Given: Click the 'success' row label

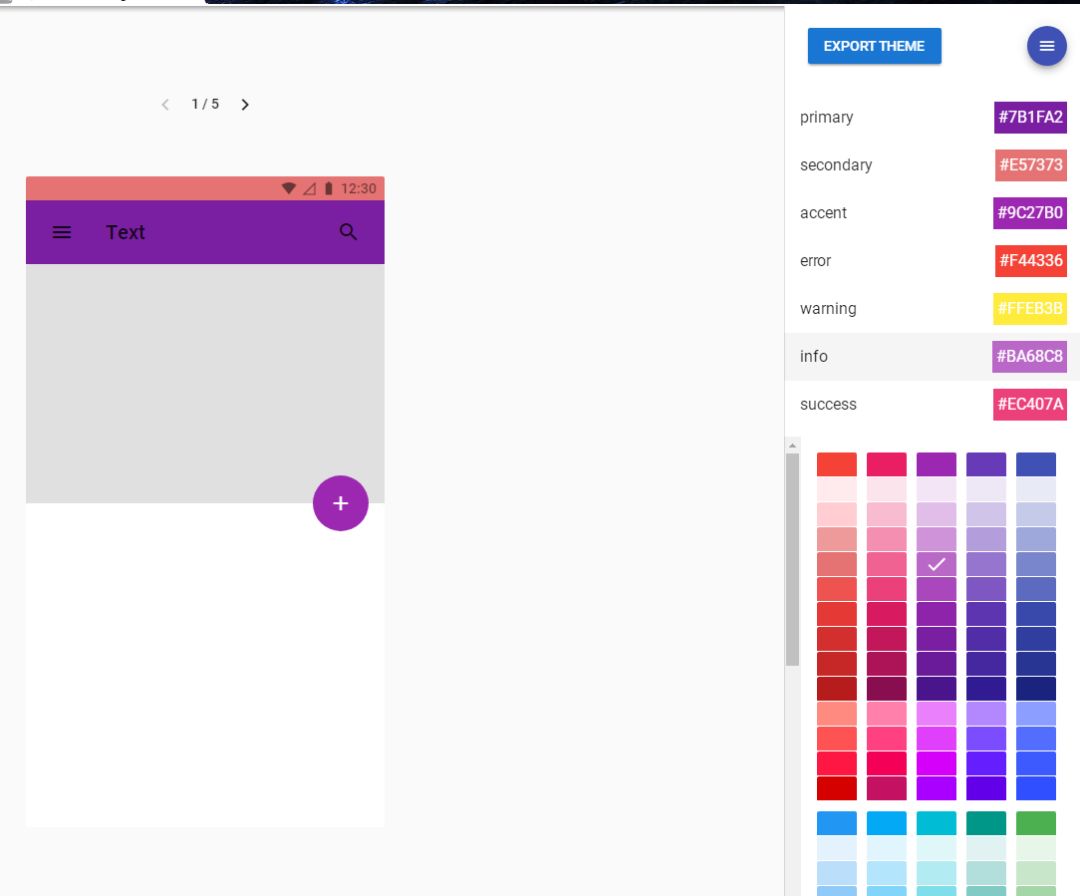Looking at the screenshot, I should click(828, 404).
